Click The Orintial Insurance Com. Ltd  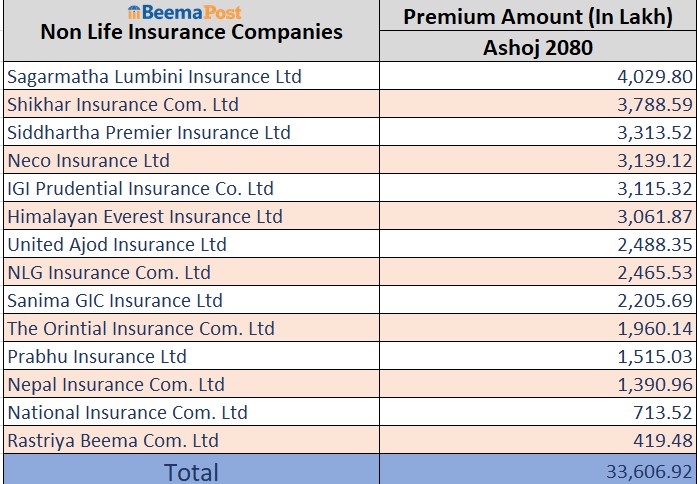pyautogui.click(x=141, y=328)
